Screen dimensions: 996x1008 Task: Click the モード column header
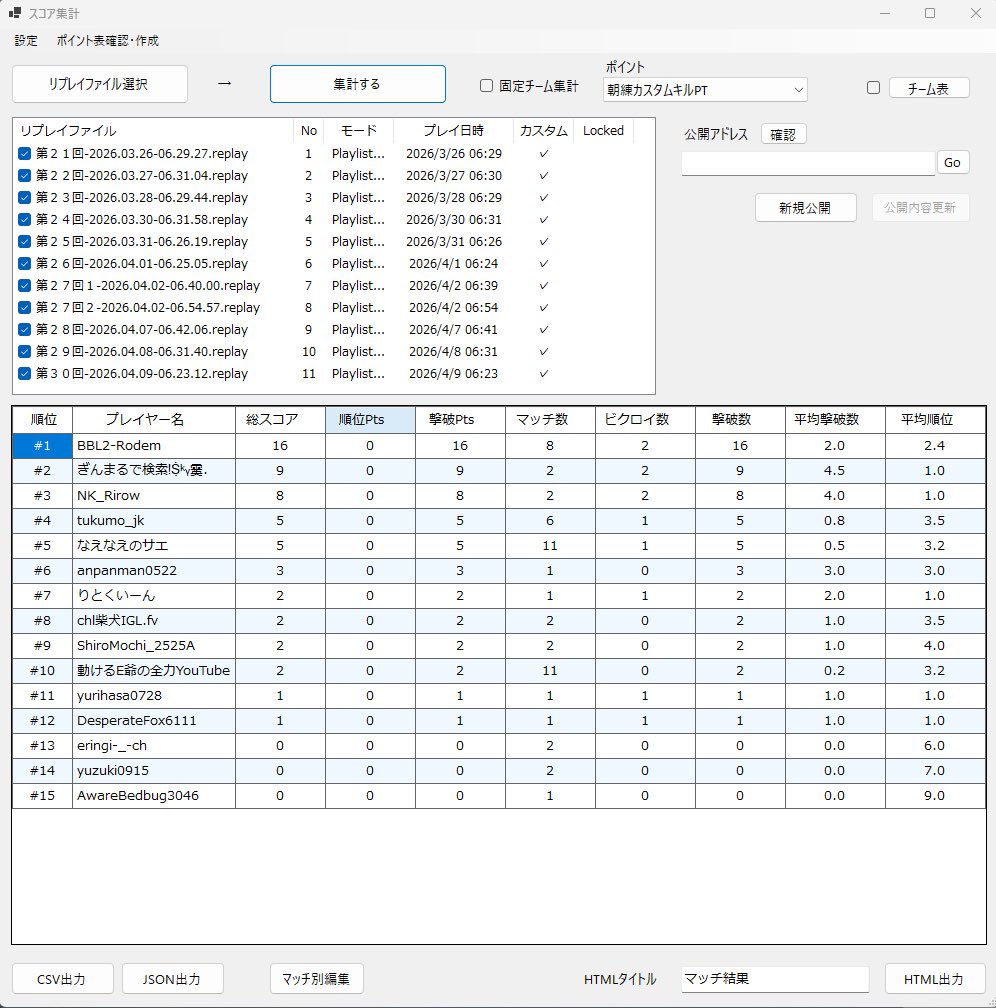[359, 130]
